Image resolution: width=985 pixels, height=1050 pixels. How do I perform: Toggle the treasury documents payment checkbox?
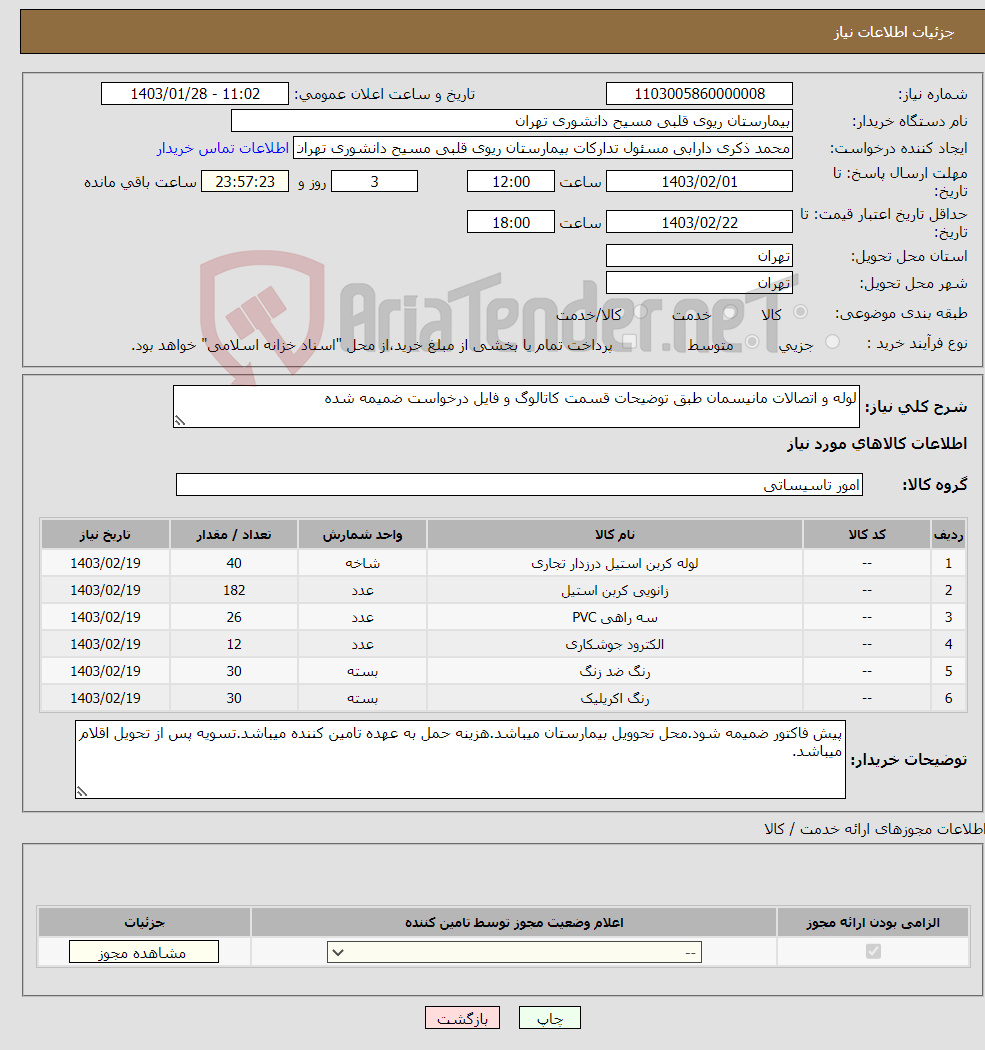tap(629, 342)
